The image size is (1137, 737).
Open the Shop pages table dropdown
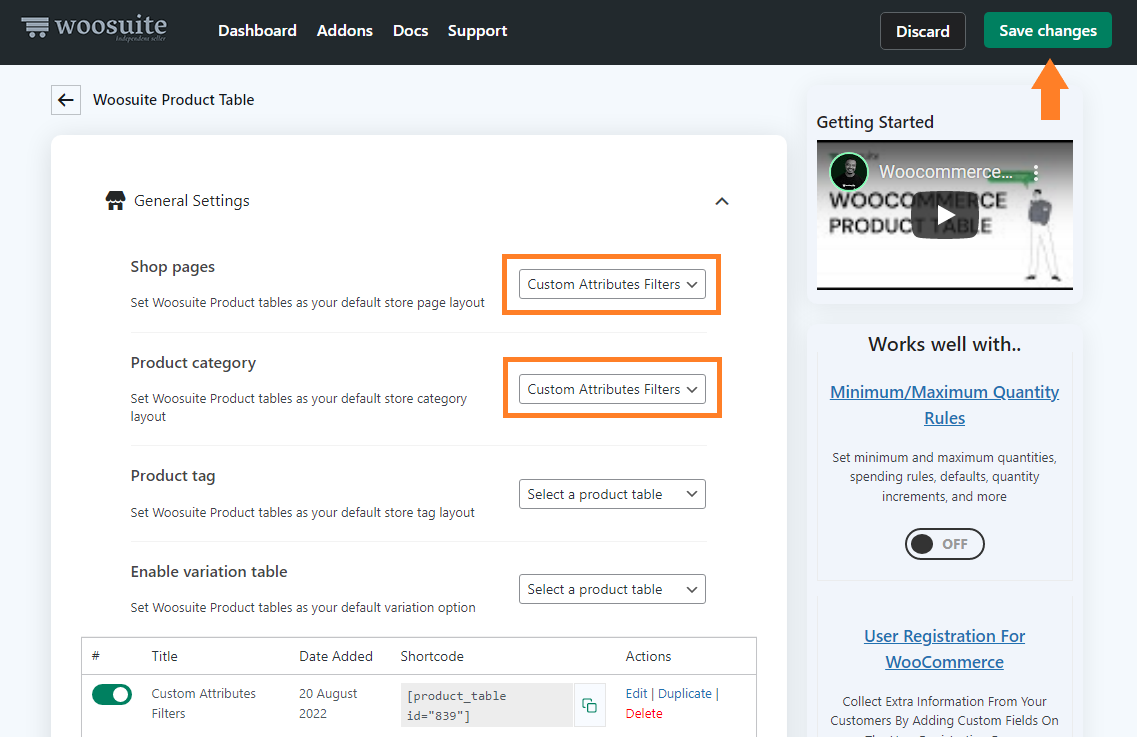pos(612,284)
